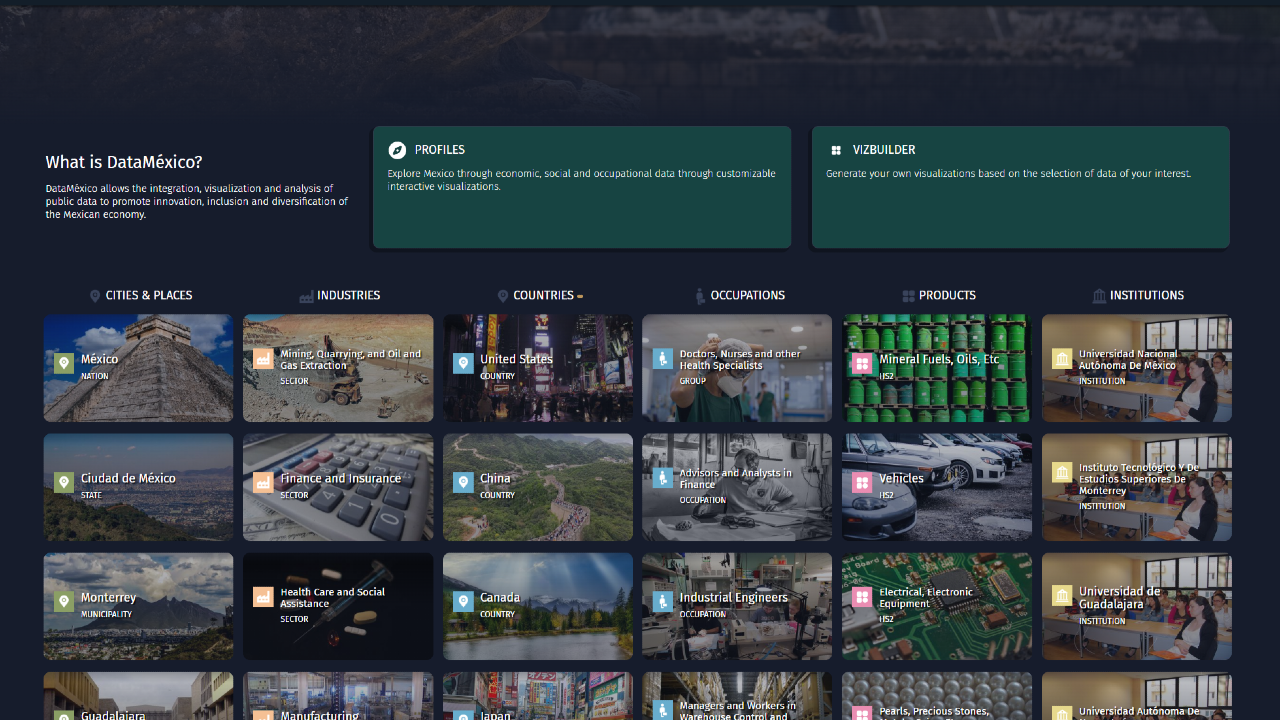1280x720 pixels.
Task: Click the pink product icon on Electrical, Electronic Equipment
Action: 862,597
